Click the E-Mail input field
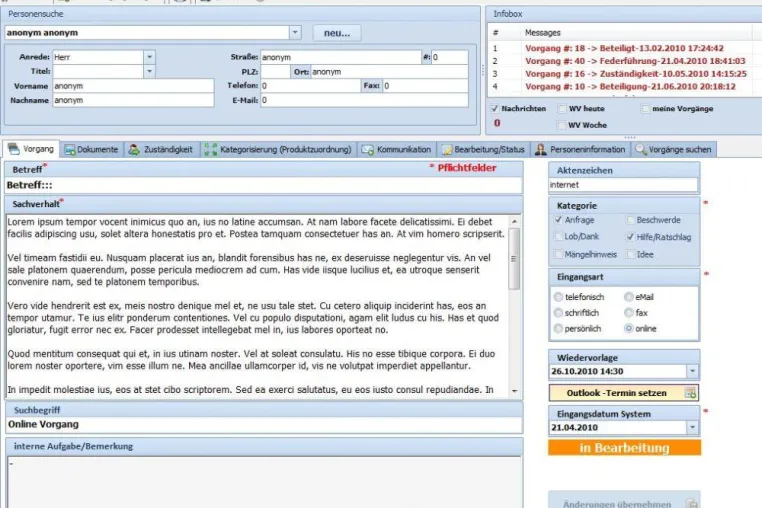The height and width of the screenshot is (508, 762). click(x=364, y=100)
